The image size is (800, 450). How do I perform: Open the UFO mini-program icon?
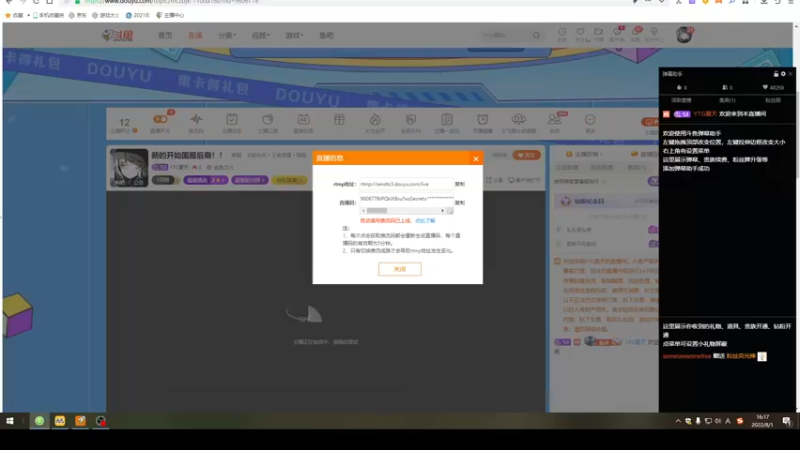[518, 120]
